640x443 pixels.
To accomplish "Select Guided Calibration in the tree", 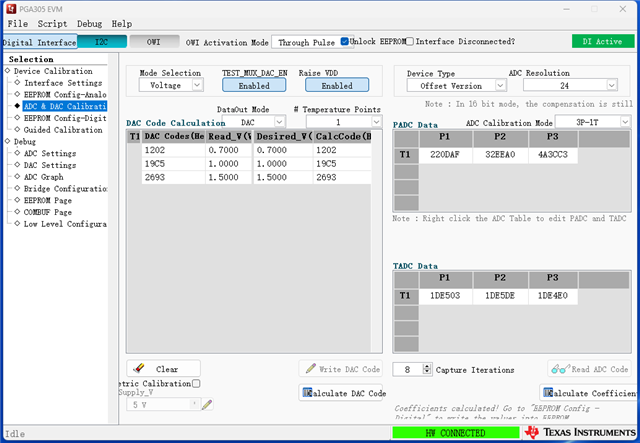I will (x=63, y=130).
